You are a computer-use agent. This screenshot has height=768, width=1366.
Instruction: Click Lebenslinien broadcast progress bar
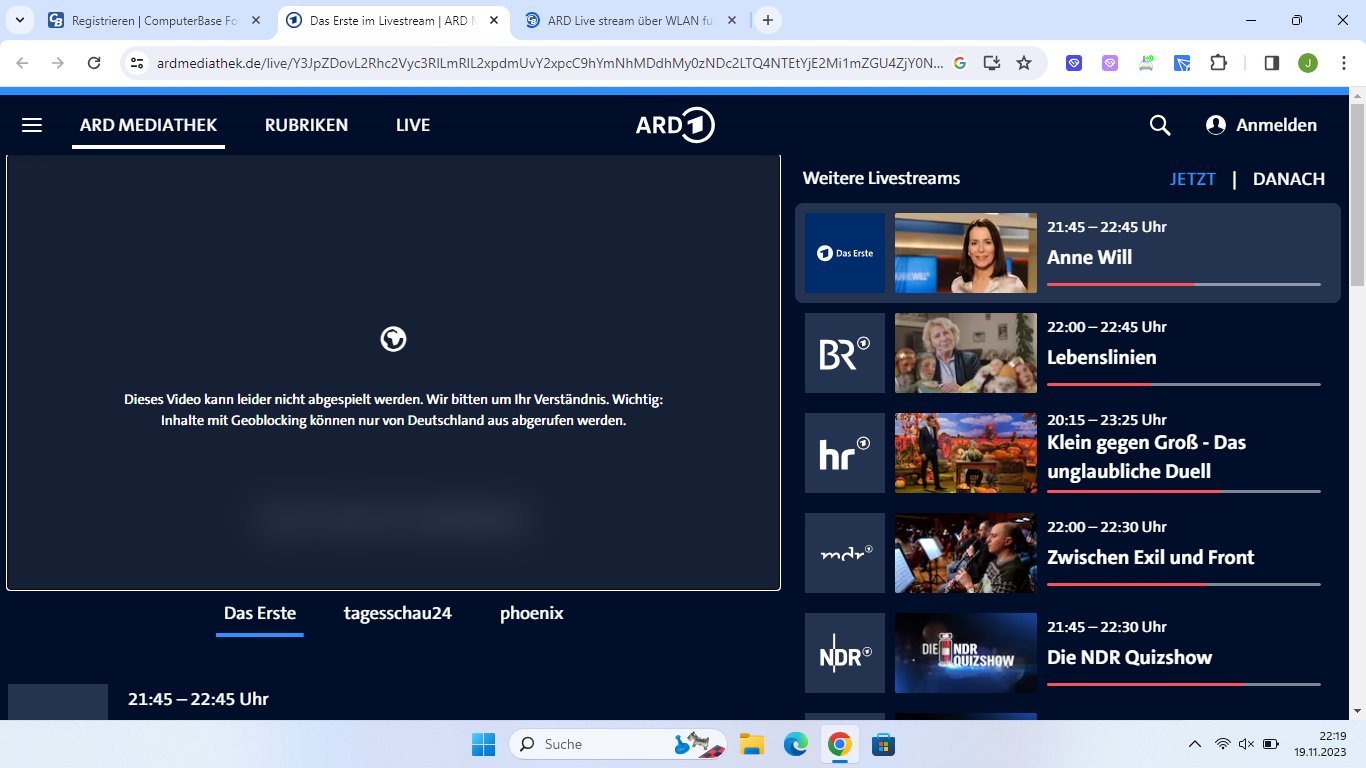1184,384
